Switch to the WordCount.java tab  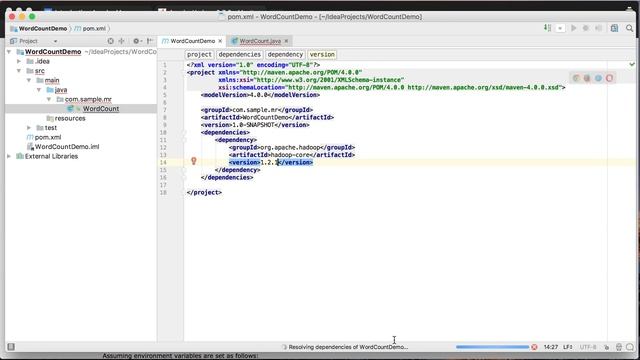click(260, 41)
